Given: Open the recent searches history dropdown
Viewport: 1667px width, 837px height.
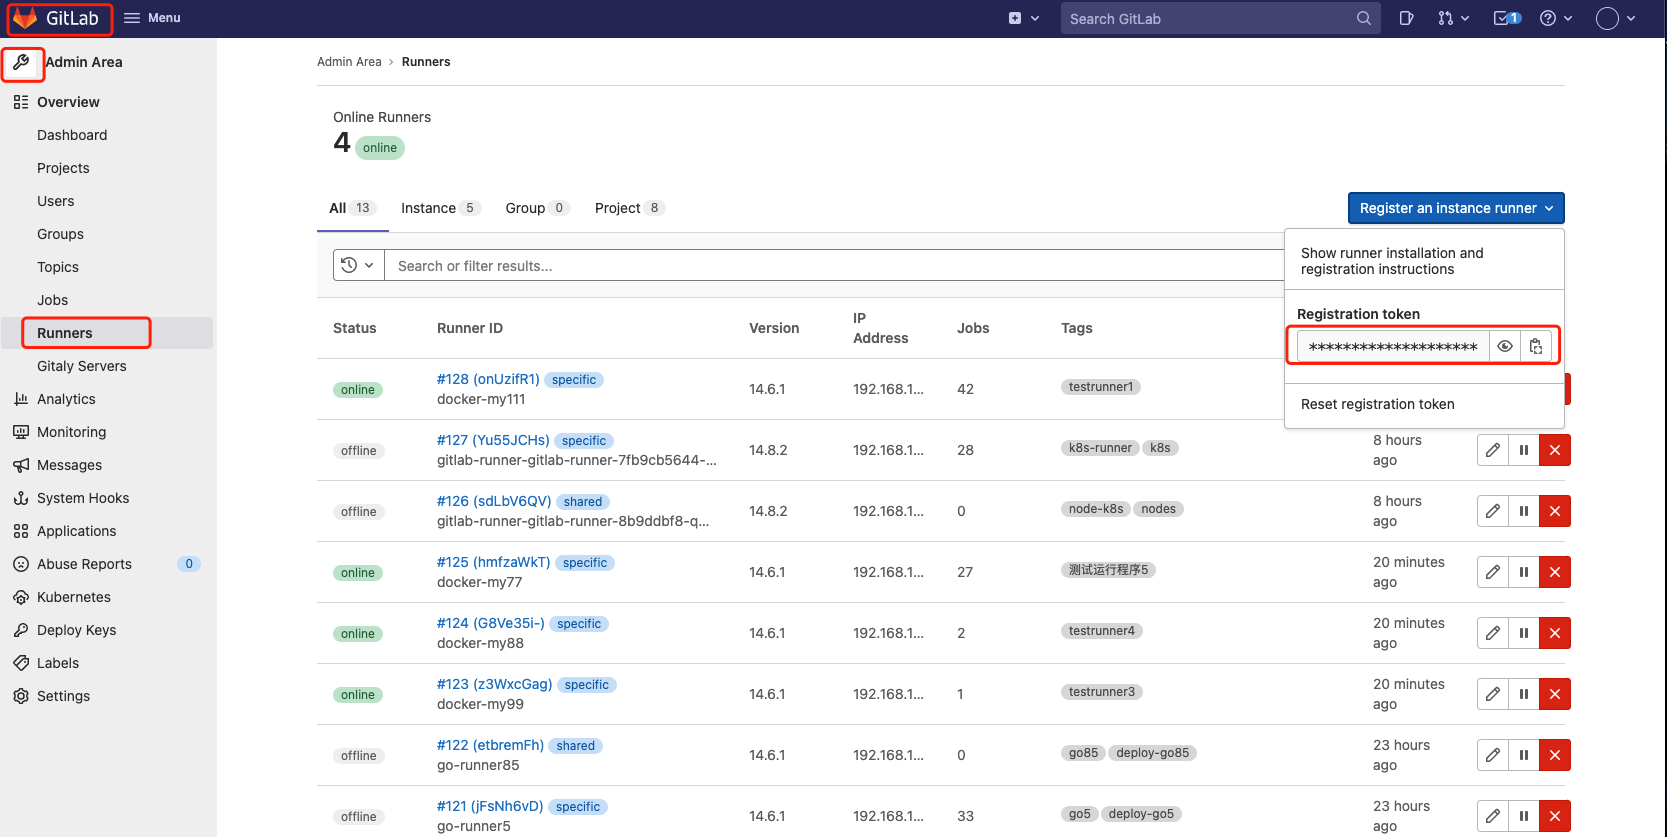Looking at the screenshot, I should pos(358,265).
